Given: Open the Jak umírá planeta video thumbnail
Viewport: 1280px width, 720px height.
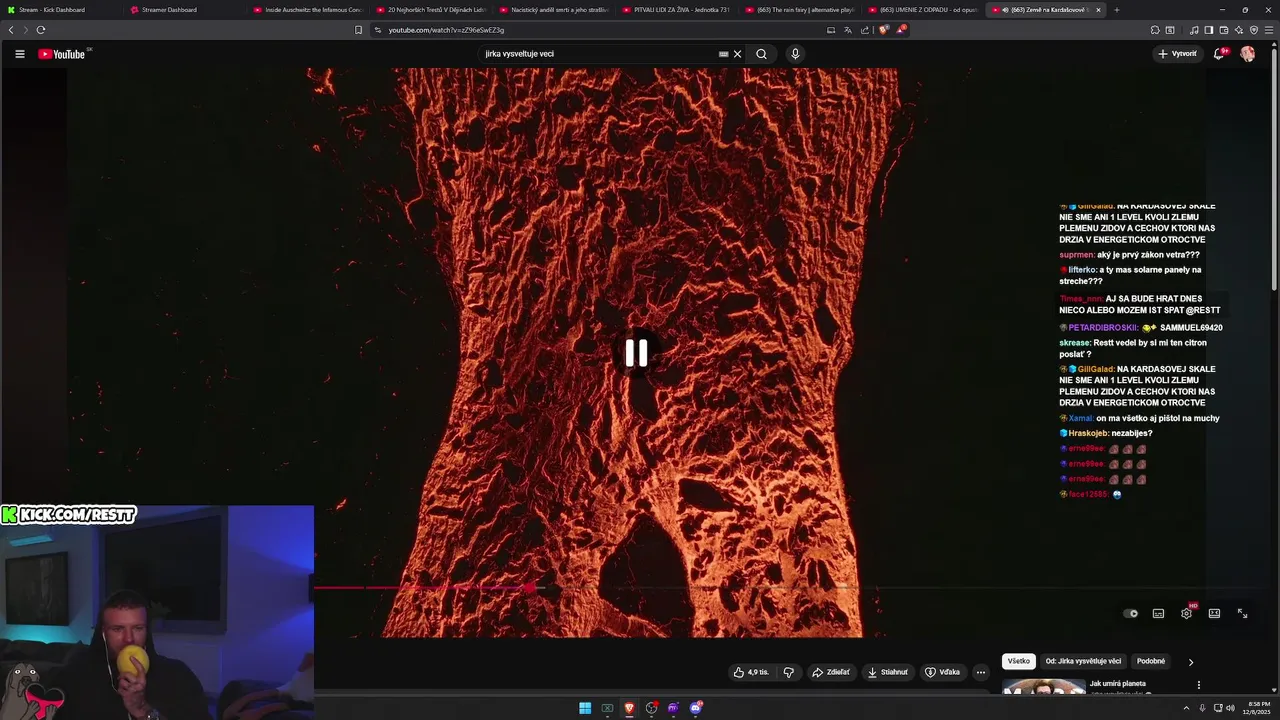Looking at the screenshot, I should (1044, 686).
